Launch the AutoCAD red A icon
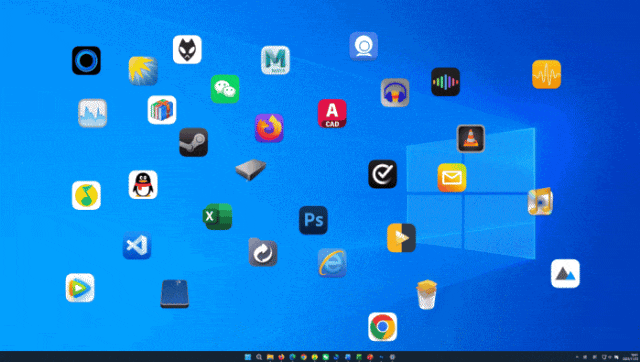The width and height of the screenshot is (640, 362). [332, 113]
